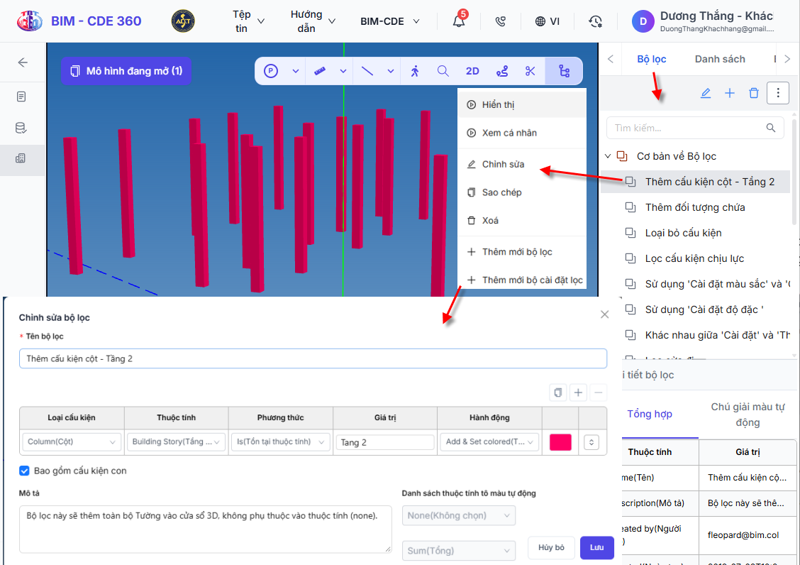The width and height of the screenshot is (800, 565).
Task: Open the building model icon in left sidebar
Action: [21, 158]
